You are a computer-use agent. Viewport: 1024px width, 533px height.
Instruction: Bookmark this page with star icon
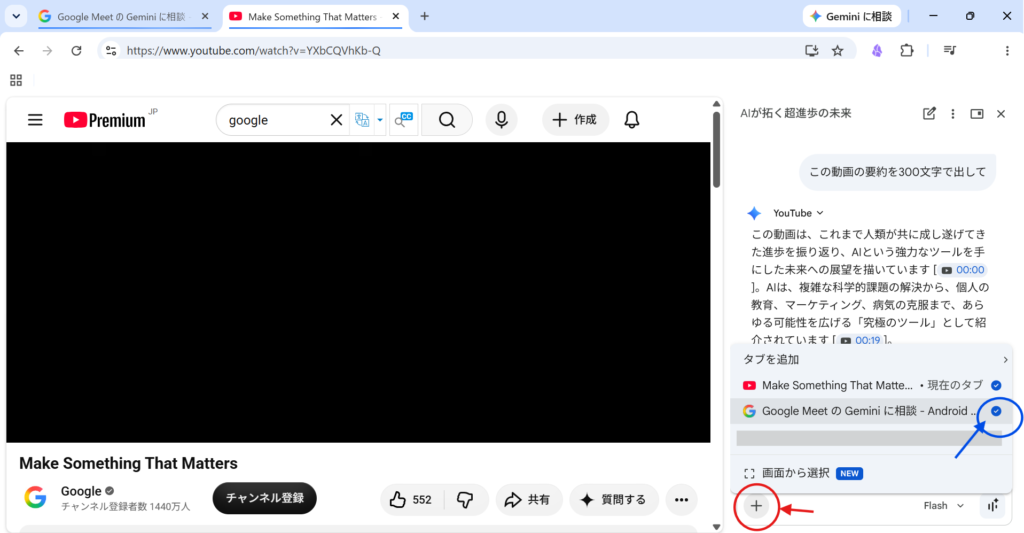tap(837, 50)
